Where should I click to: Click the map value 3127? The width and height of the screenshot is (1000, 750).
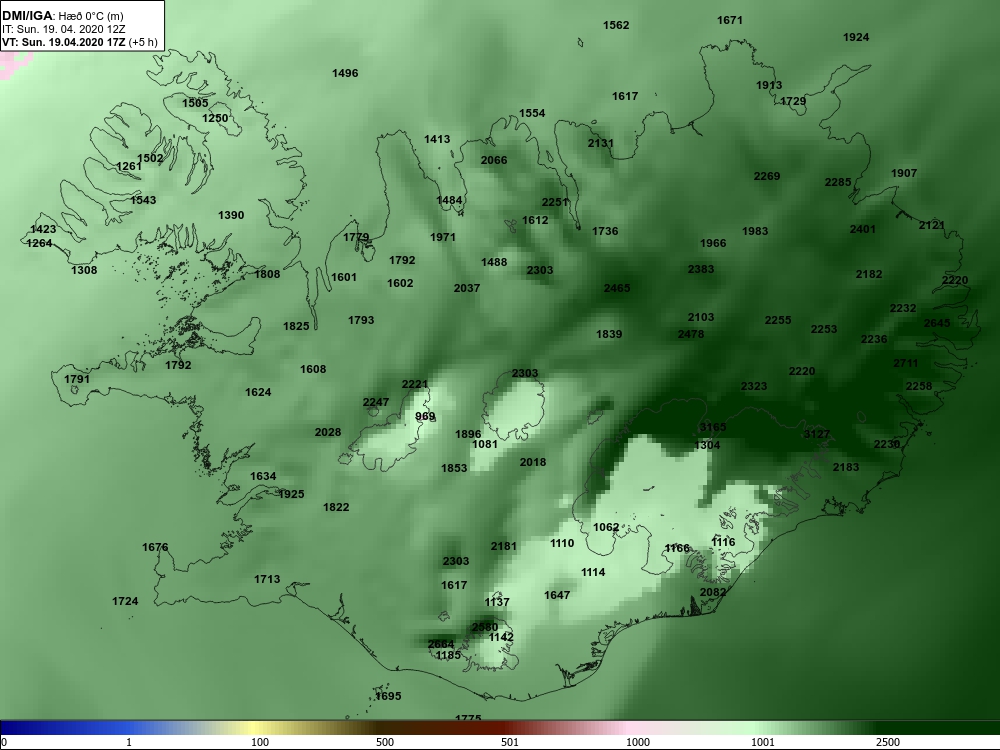tap(816, 434)
